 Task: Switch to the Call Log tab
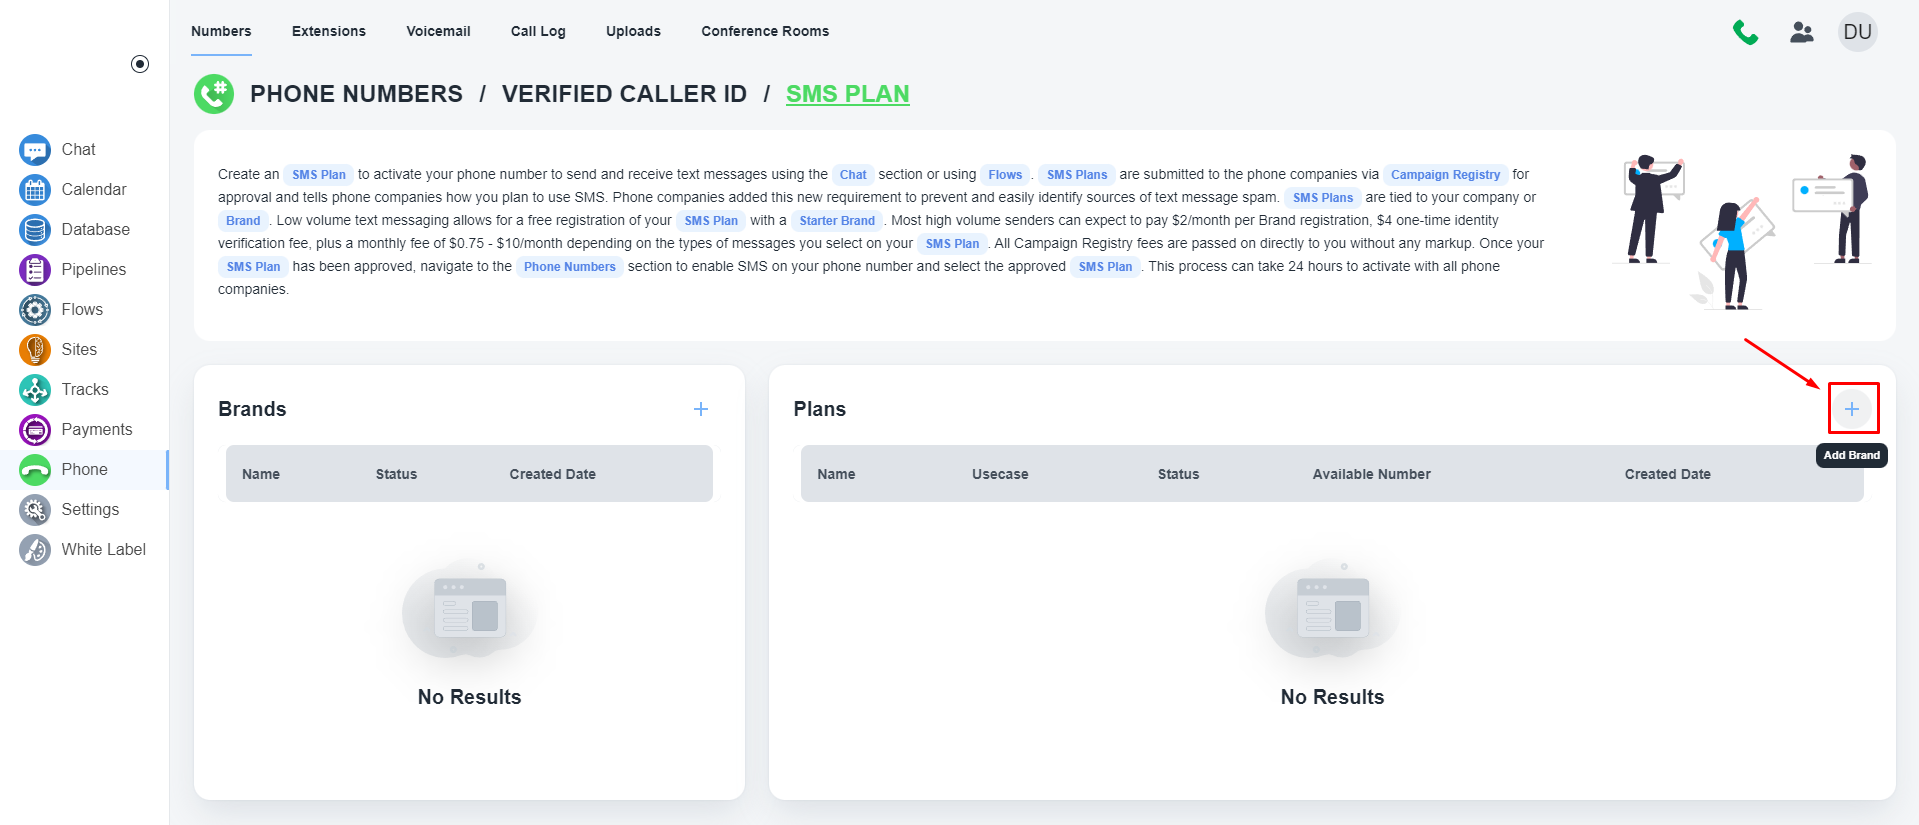[x=538, y=31]
